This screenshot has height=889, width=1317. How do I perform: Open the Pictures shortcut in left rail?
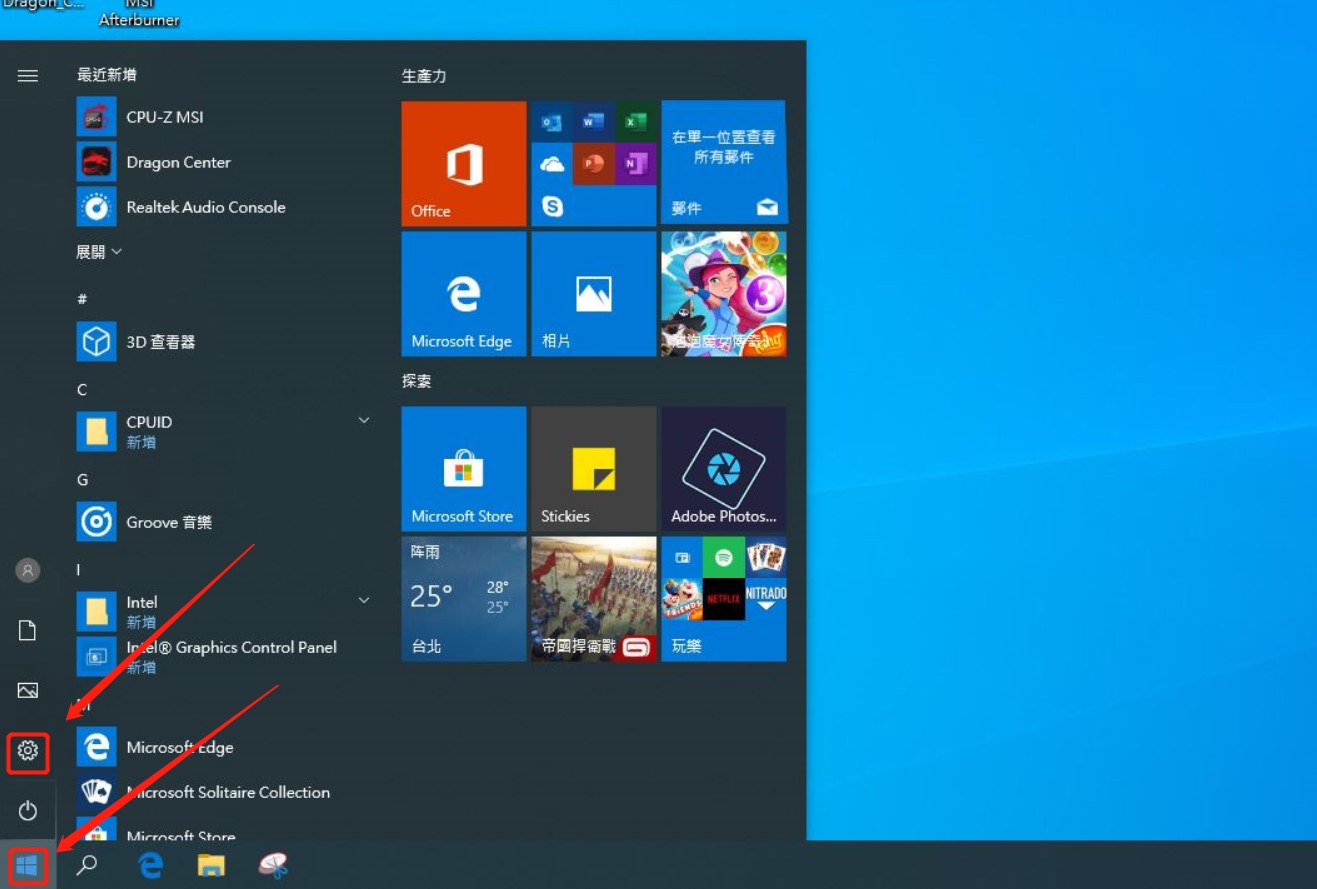pyautogui.click(x=28, y=690)
